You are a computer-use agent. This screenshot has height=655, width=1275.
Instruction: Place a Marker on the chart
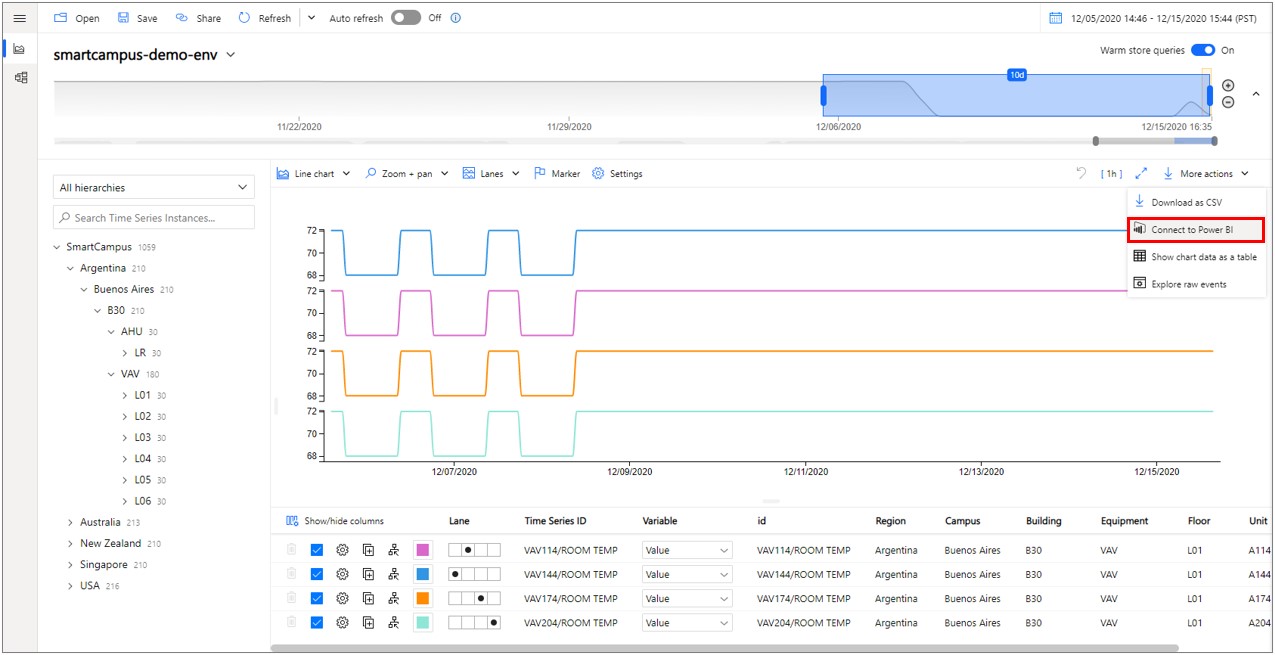[x=556, y=173]
